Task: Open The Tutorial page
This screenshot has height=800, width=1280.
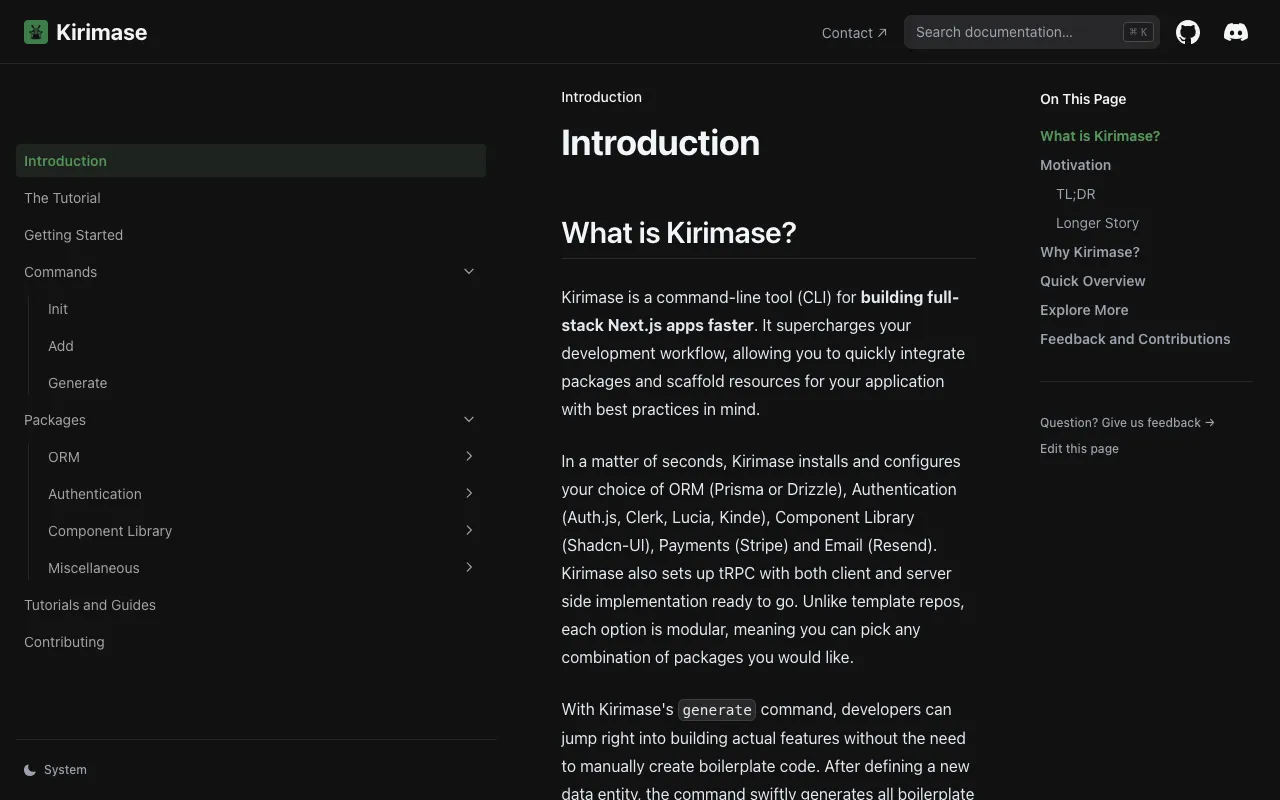Action: click(x=251, y=198)
